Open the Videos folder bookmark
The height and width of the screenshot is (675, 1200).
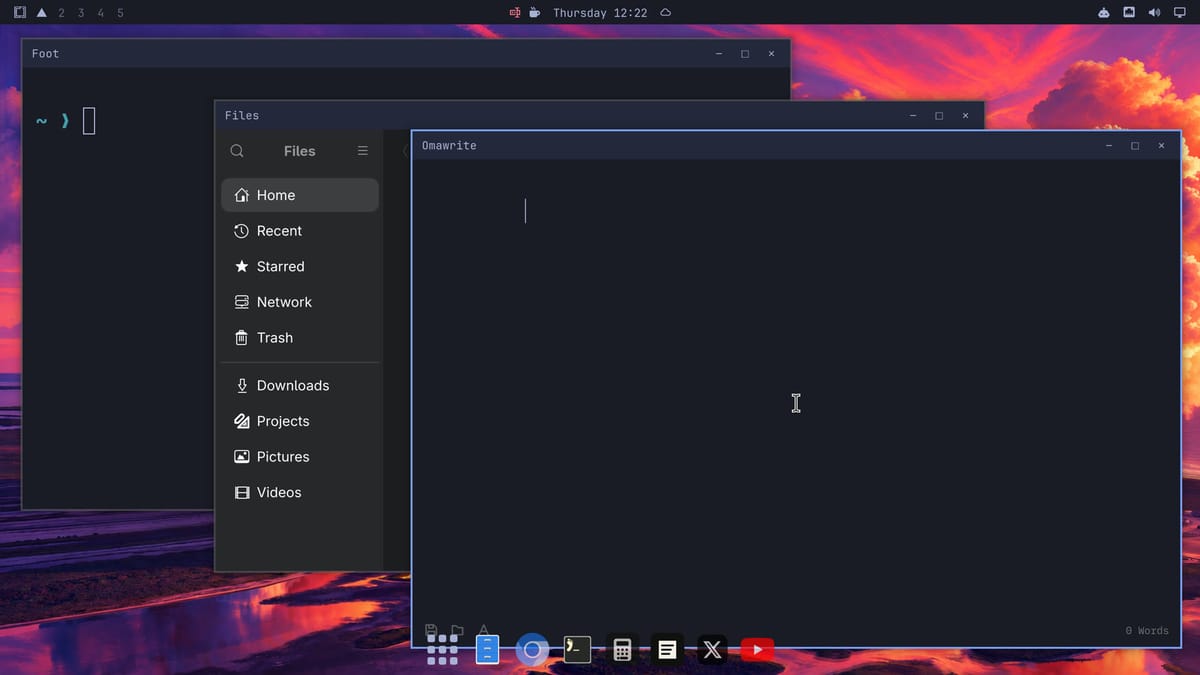pos(300,492)
